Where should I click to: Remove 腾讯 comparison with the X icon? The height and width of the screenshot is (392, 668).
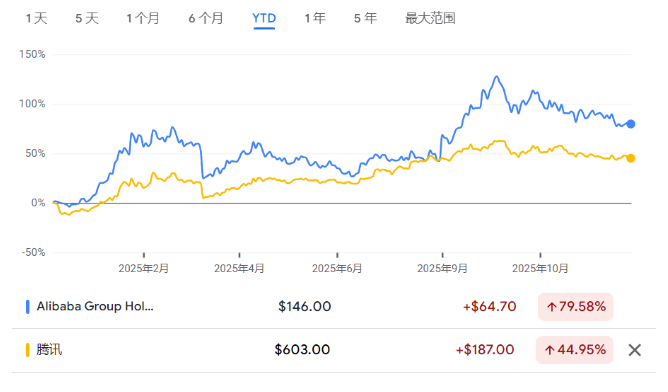(635, 350)
